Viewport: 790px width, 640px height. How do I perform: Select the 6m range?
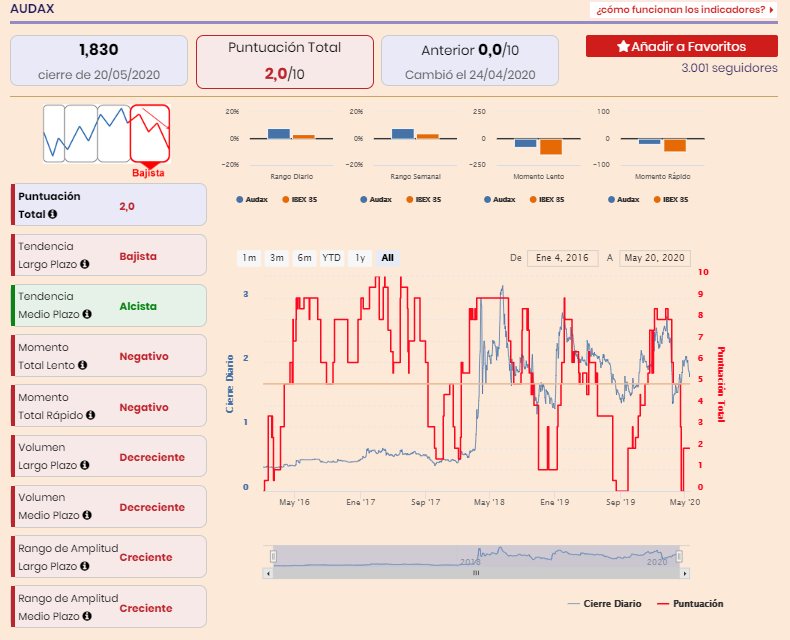click(304, 258)
